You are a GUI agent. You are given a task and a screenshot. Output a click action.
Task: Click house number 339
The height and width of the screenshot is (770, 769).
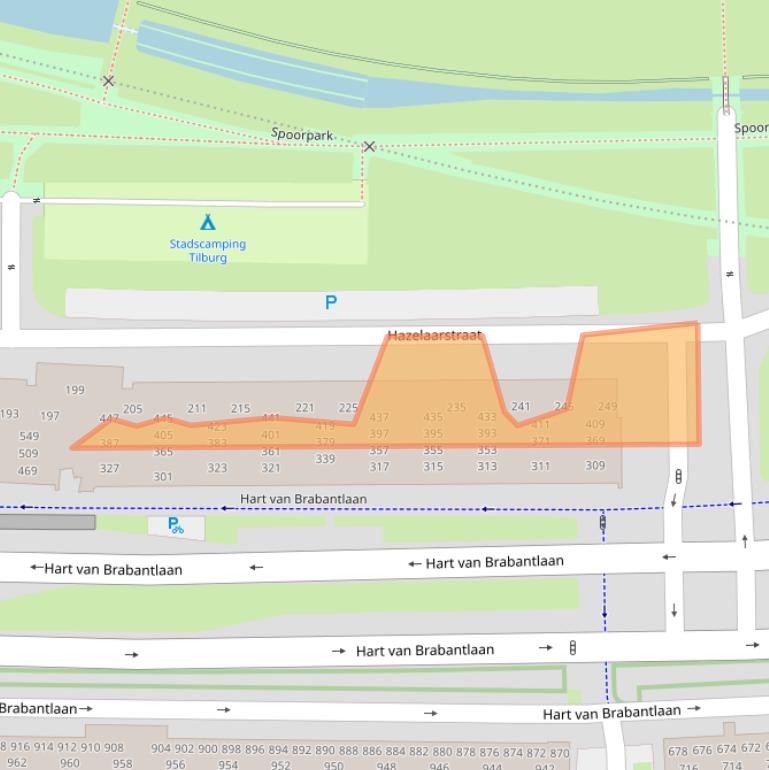pos(325,459)
